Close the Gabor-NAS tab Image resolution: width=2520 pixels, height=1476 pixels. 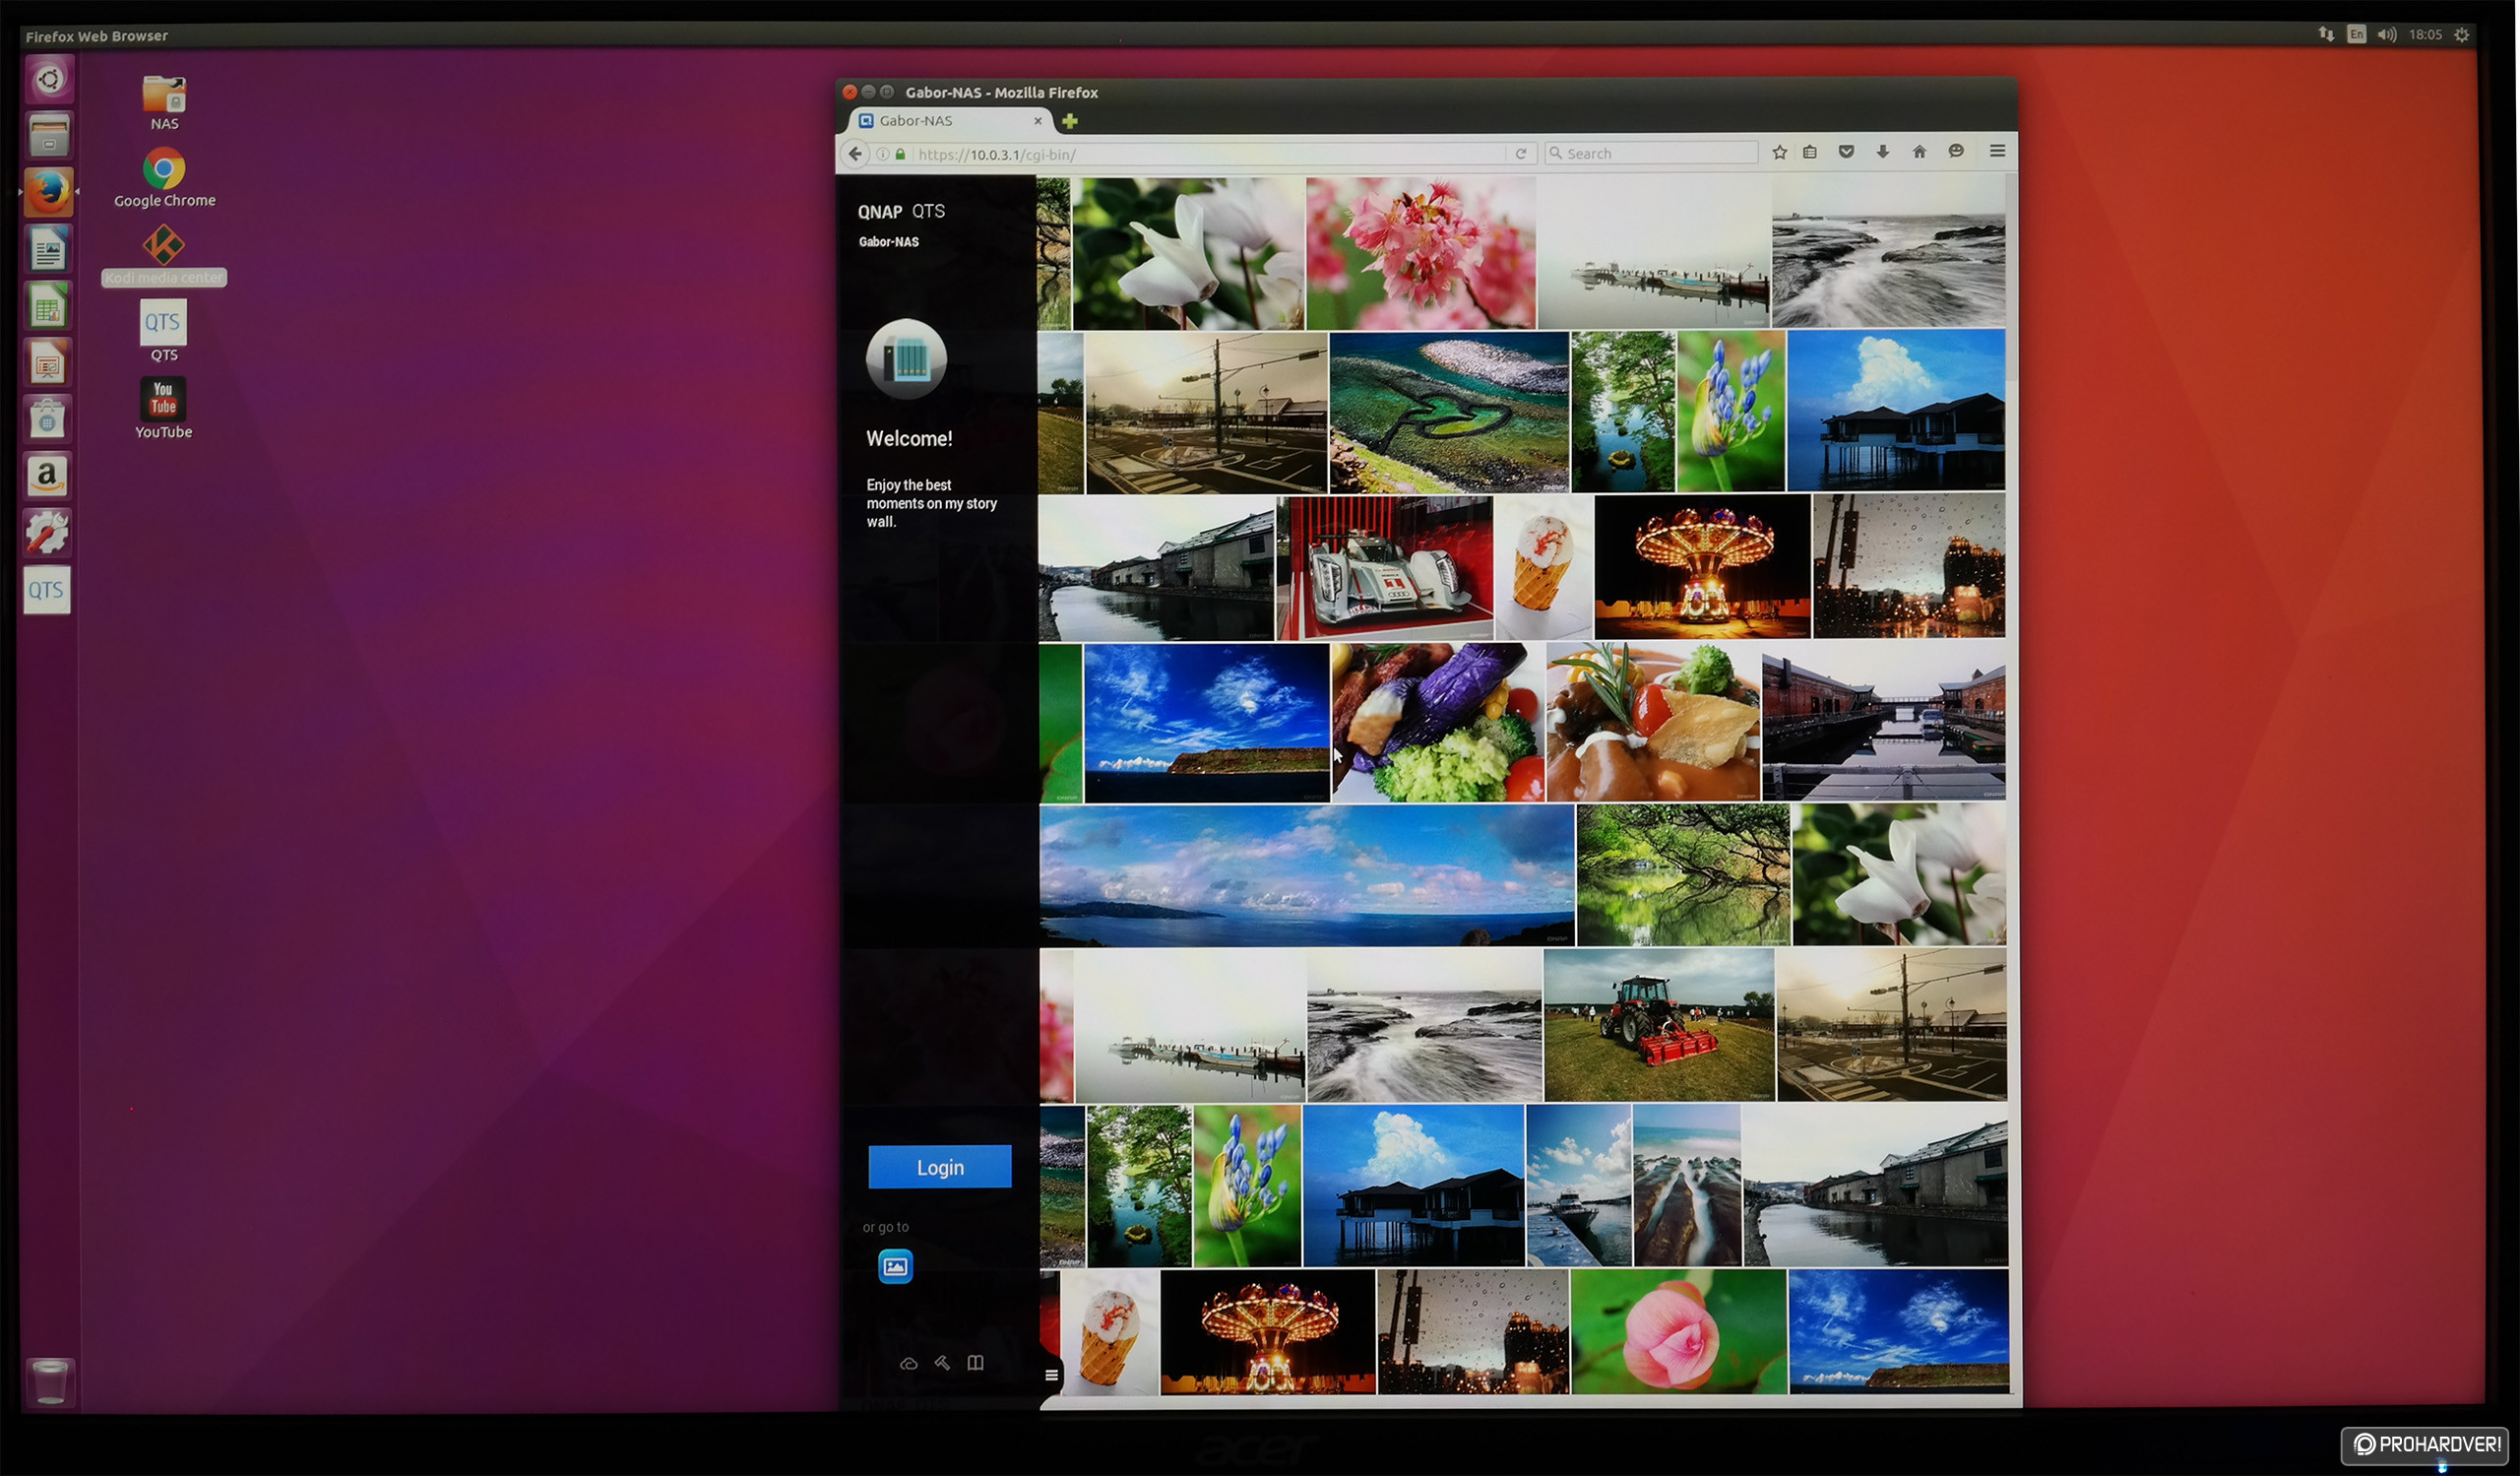tap(1038, 121)
